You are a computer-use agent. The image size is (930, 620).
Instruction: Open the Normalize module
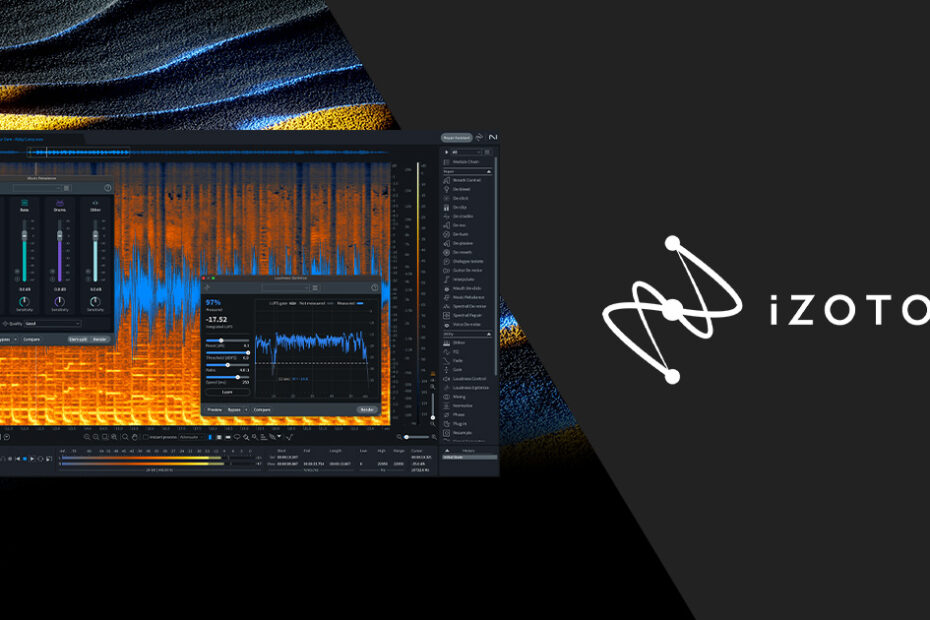(462, 405)
